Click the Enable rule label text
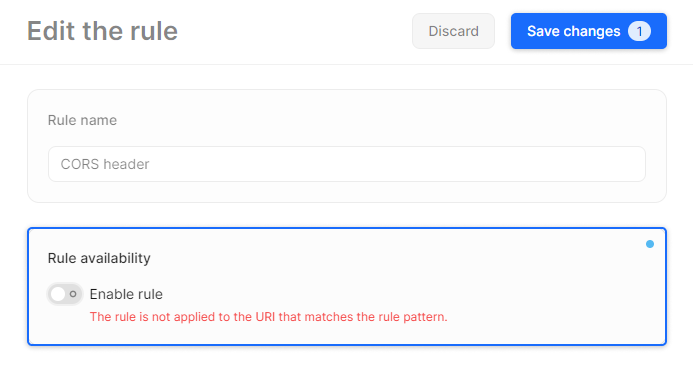This screenshot has width=693, height=371. click(x=126, y=294)
